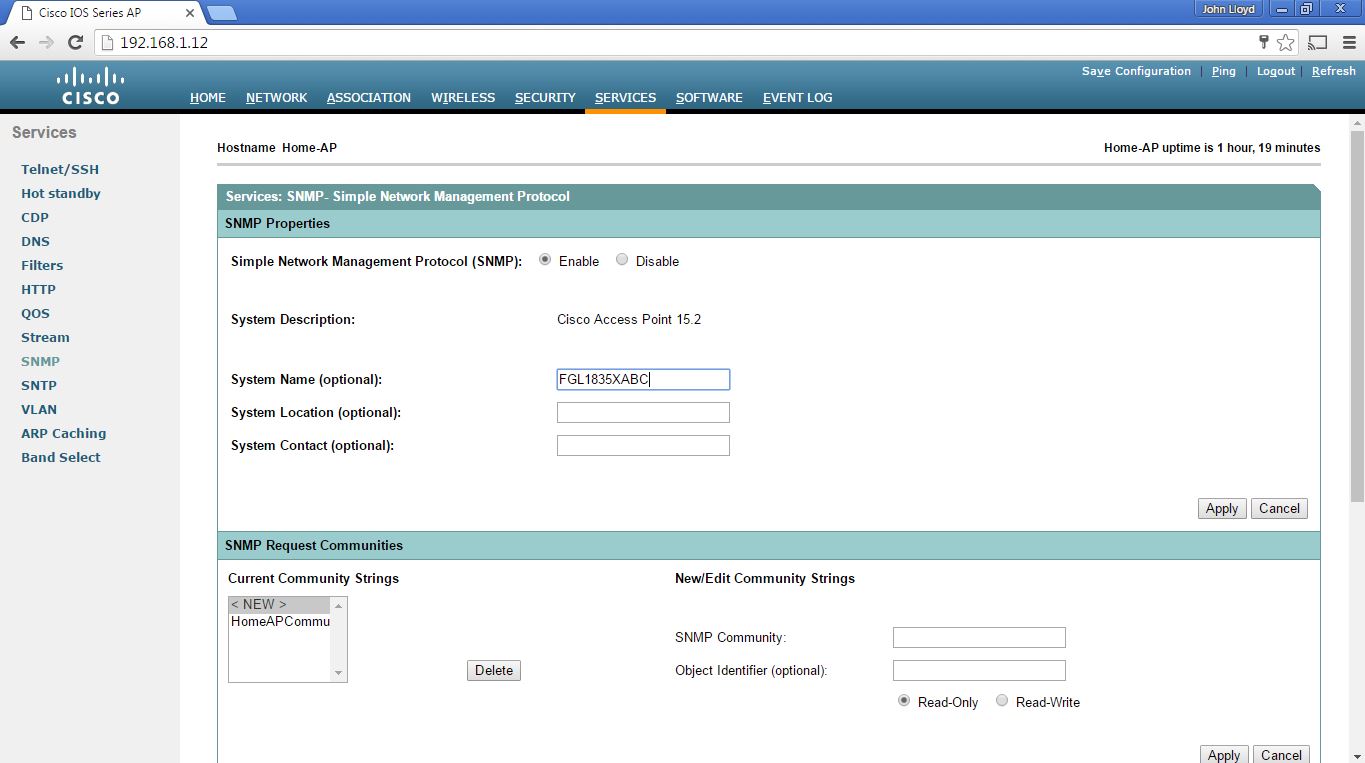Click community list scroll down arrow
Viewport: 1365px width, 763px height.
coord(338,673)
